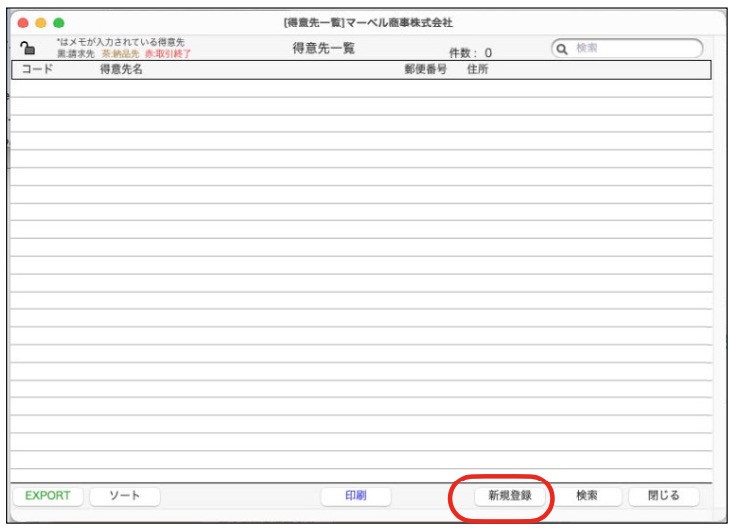Sort by コード column header

click(36, 70)
